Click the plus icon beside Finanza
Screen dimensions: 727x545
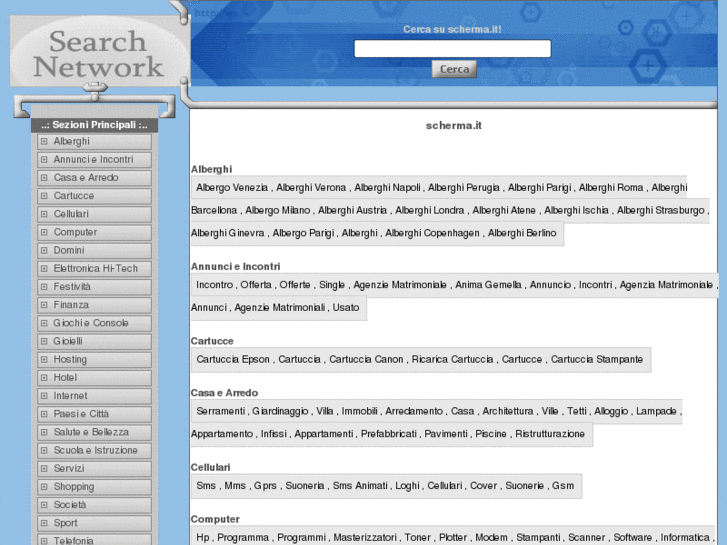click(44, 305)
